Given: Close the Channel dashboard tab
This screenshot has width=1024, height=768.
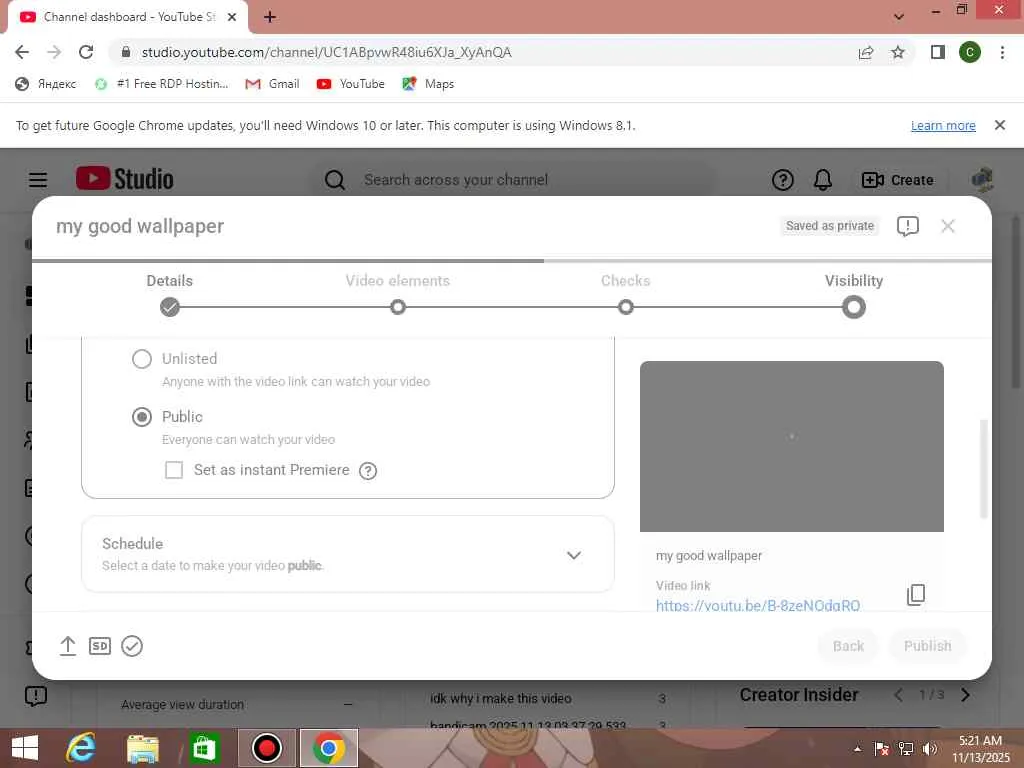Looking at the screenshot, I should (232, 17).
